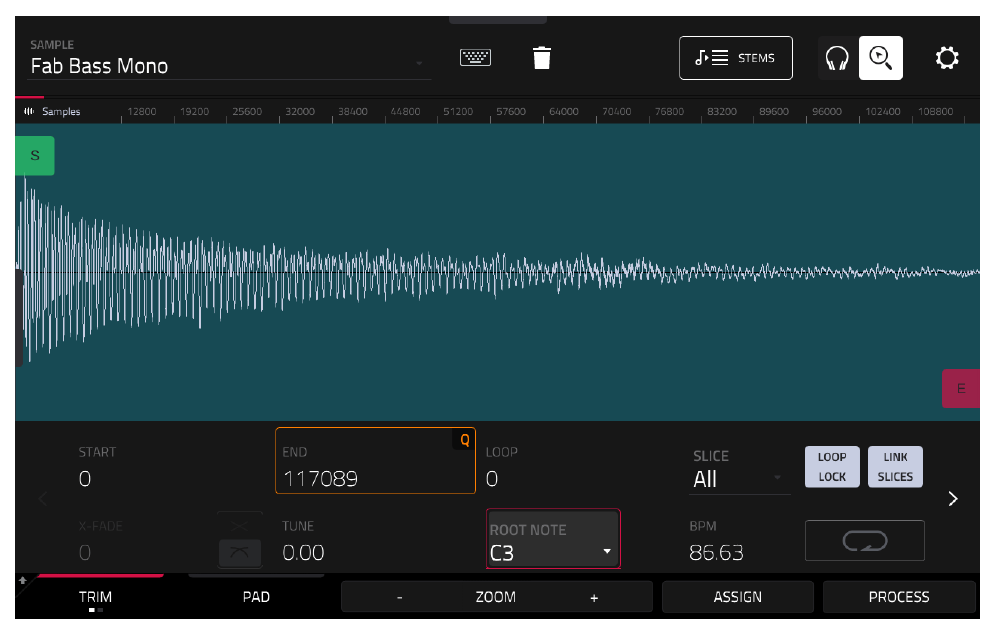Click the Q quantize icon on END
Viewport: 996px width, 636px height.
464,440
